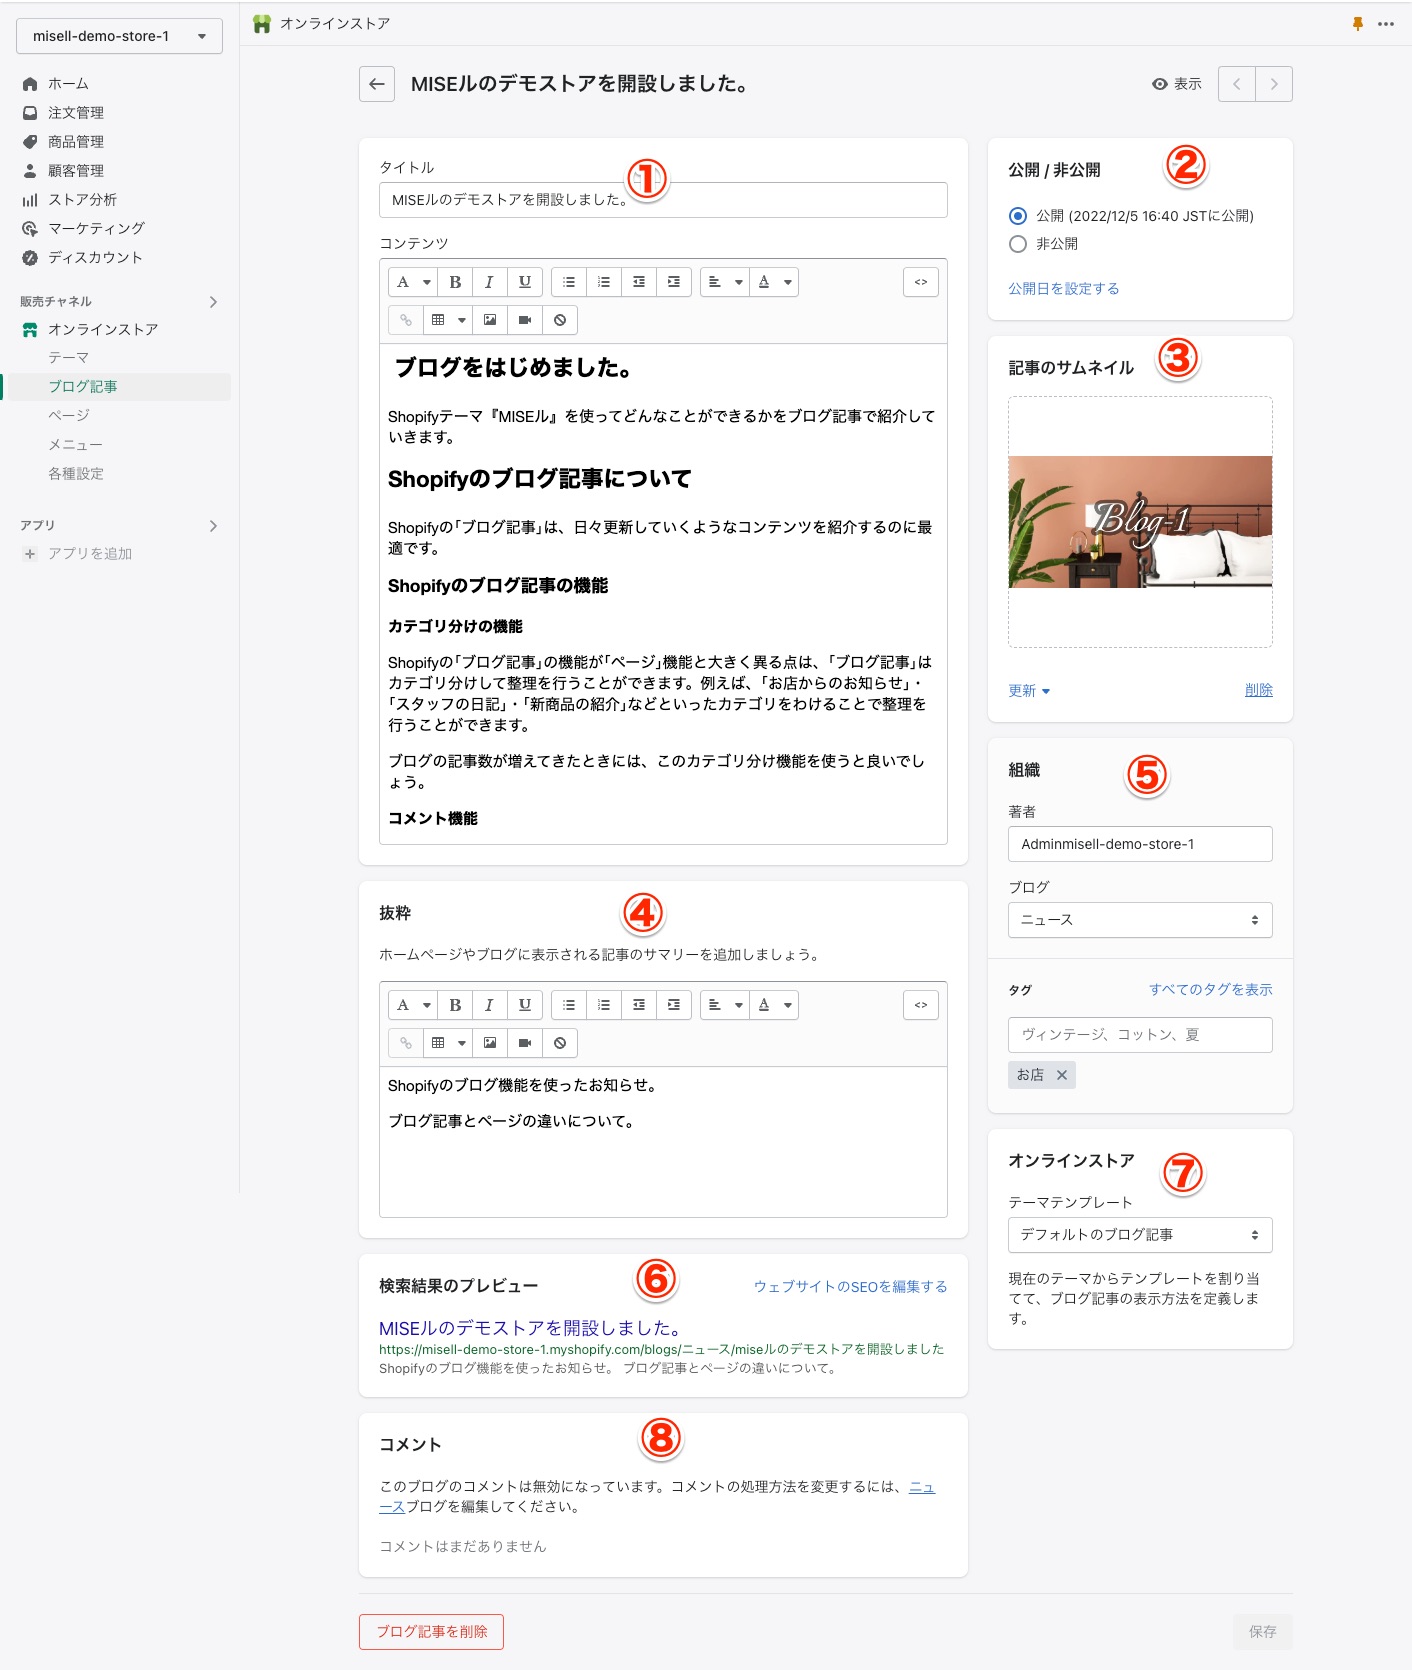This screenshot has height=1670, width=1412.
Task: Open the misell-demo-store-1 store switcher
Action: tap(119, 36)
